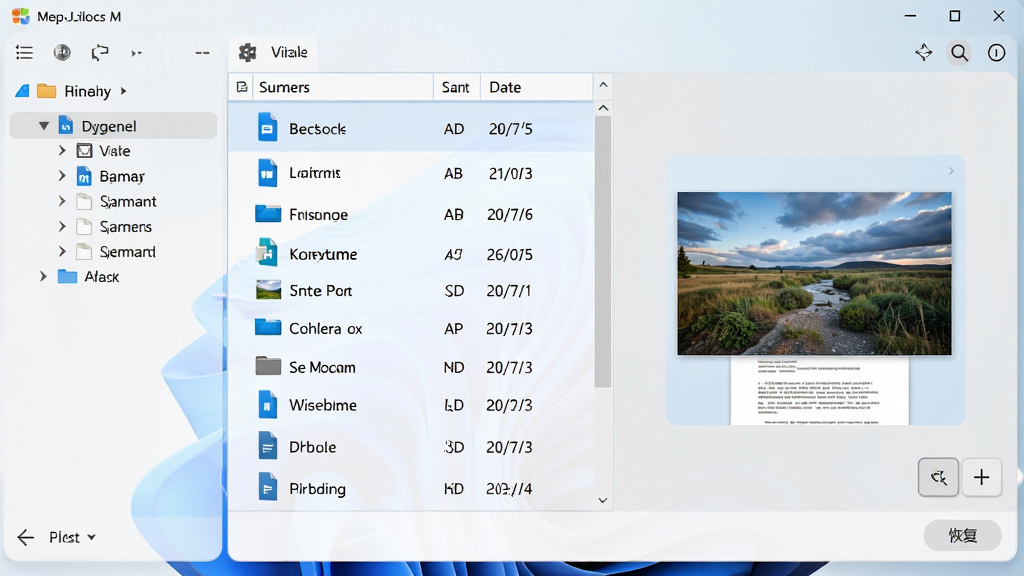Click the Hinahy breadcrumb arrow
The height and width of the screenshot is (576, 1024).
[123, 91]
